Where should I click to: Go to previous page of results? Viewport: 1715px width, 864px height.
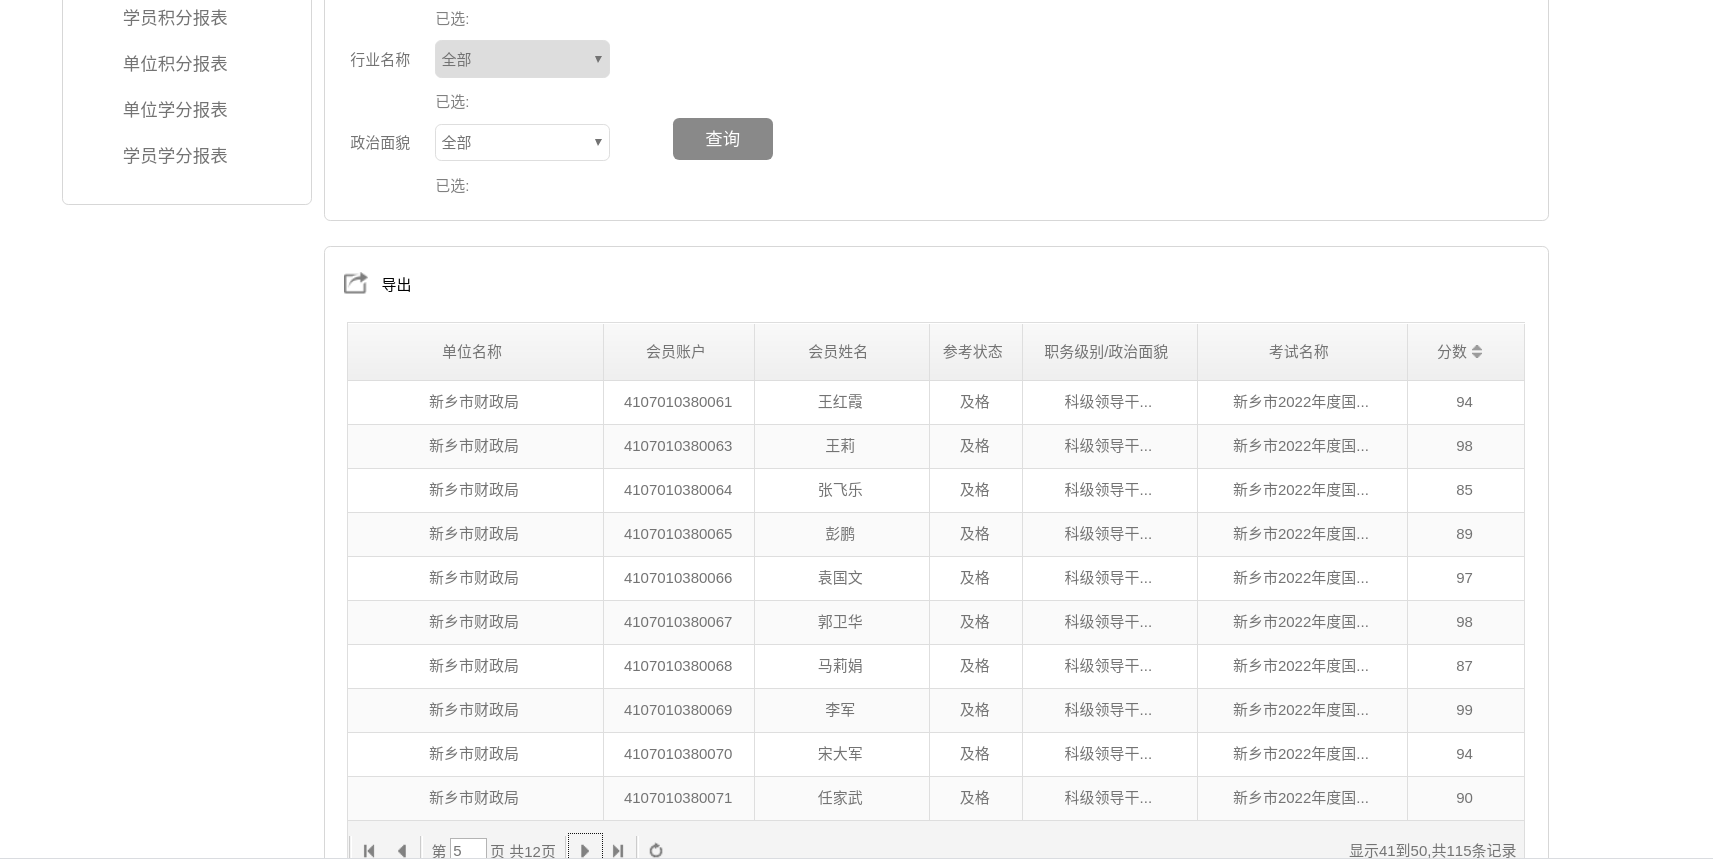click(402, 851)
